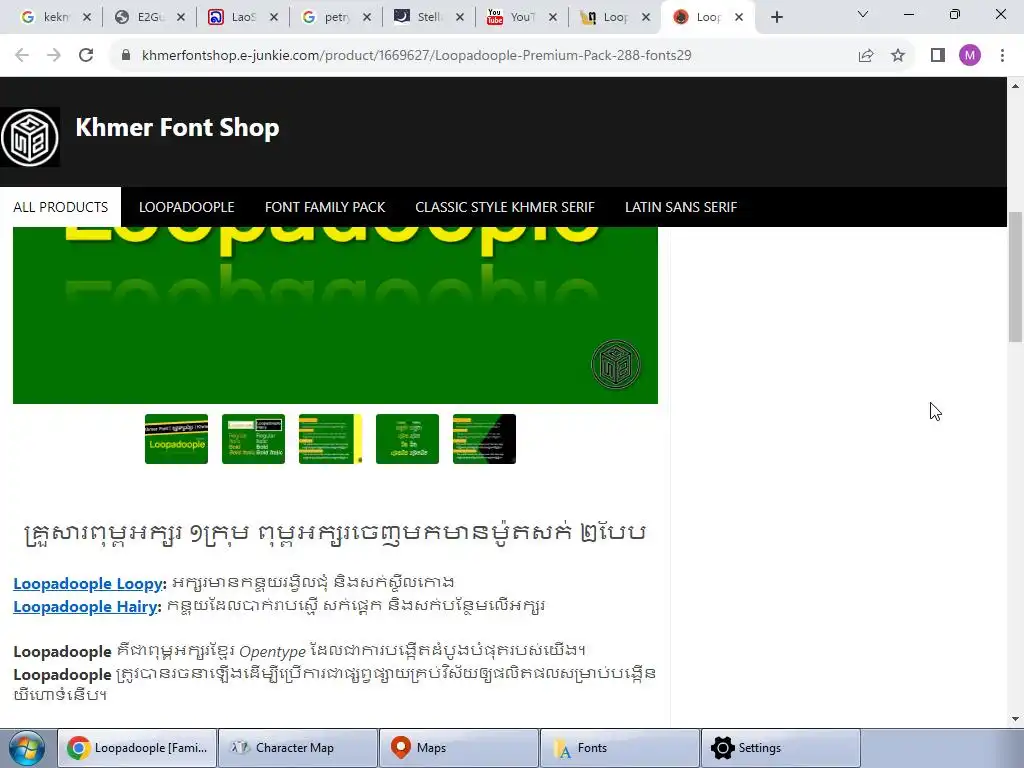Open the Loopadoople Hairy link

coord(86,607)
